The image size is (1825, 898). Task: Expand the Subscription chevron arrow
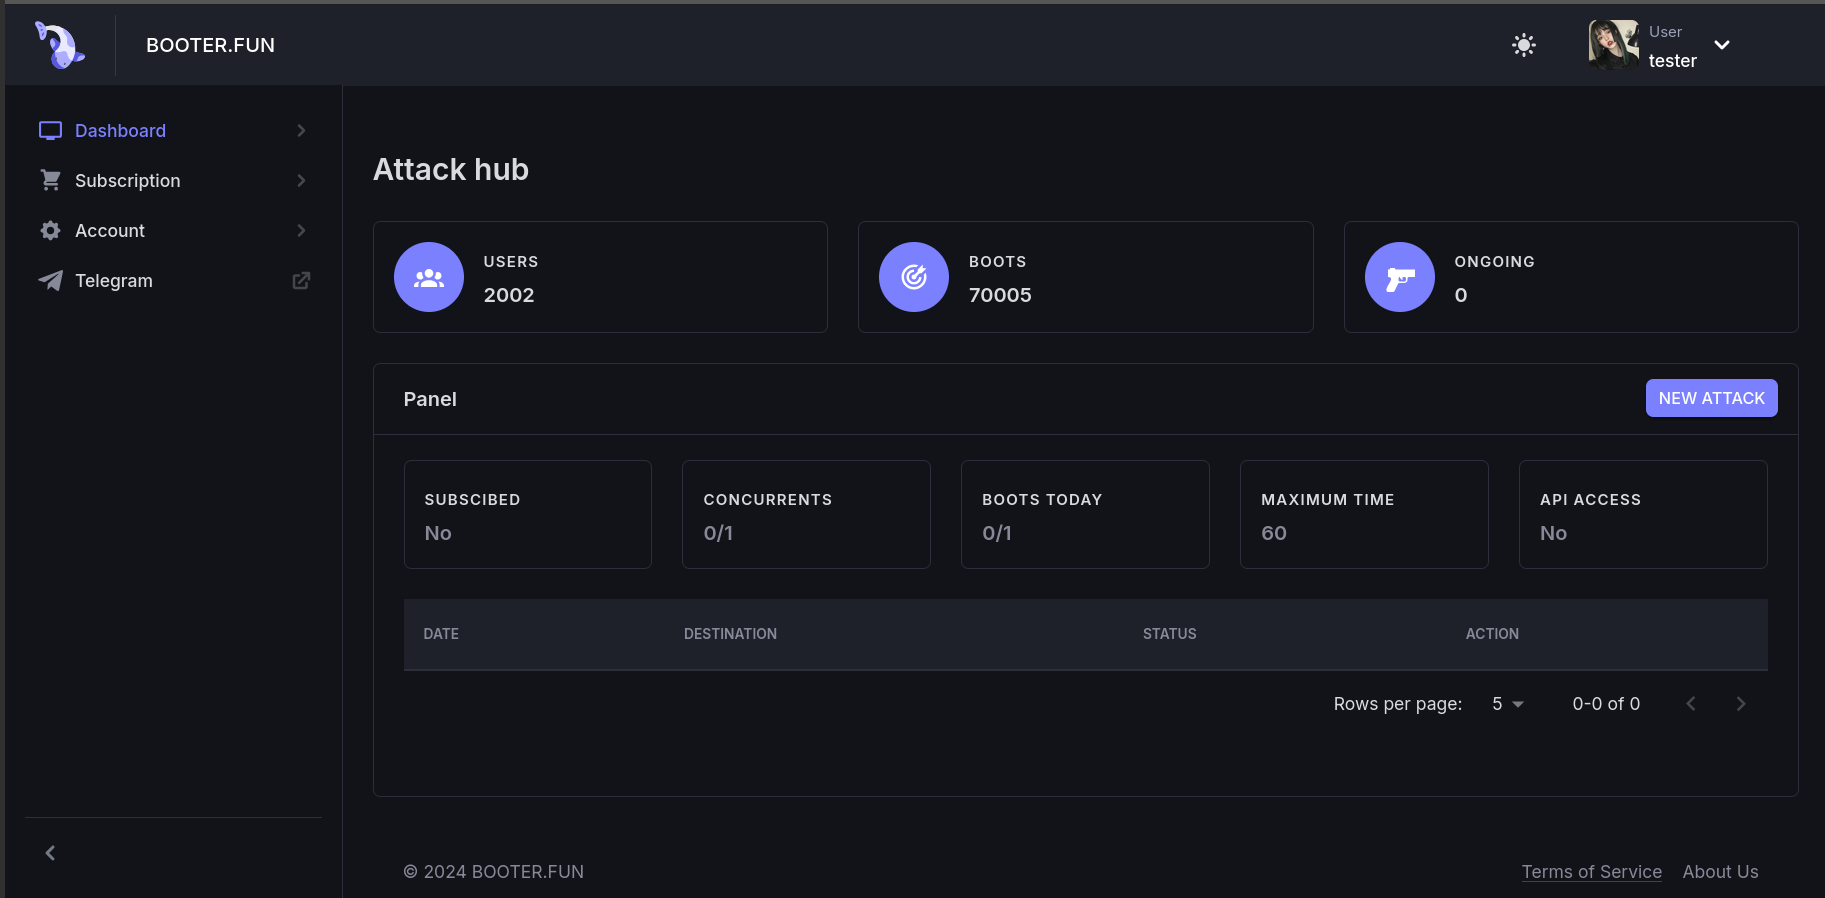click(x=301, y=181)
